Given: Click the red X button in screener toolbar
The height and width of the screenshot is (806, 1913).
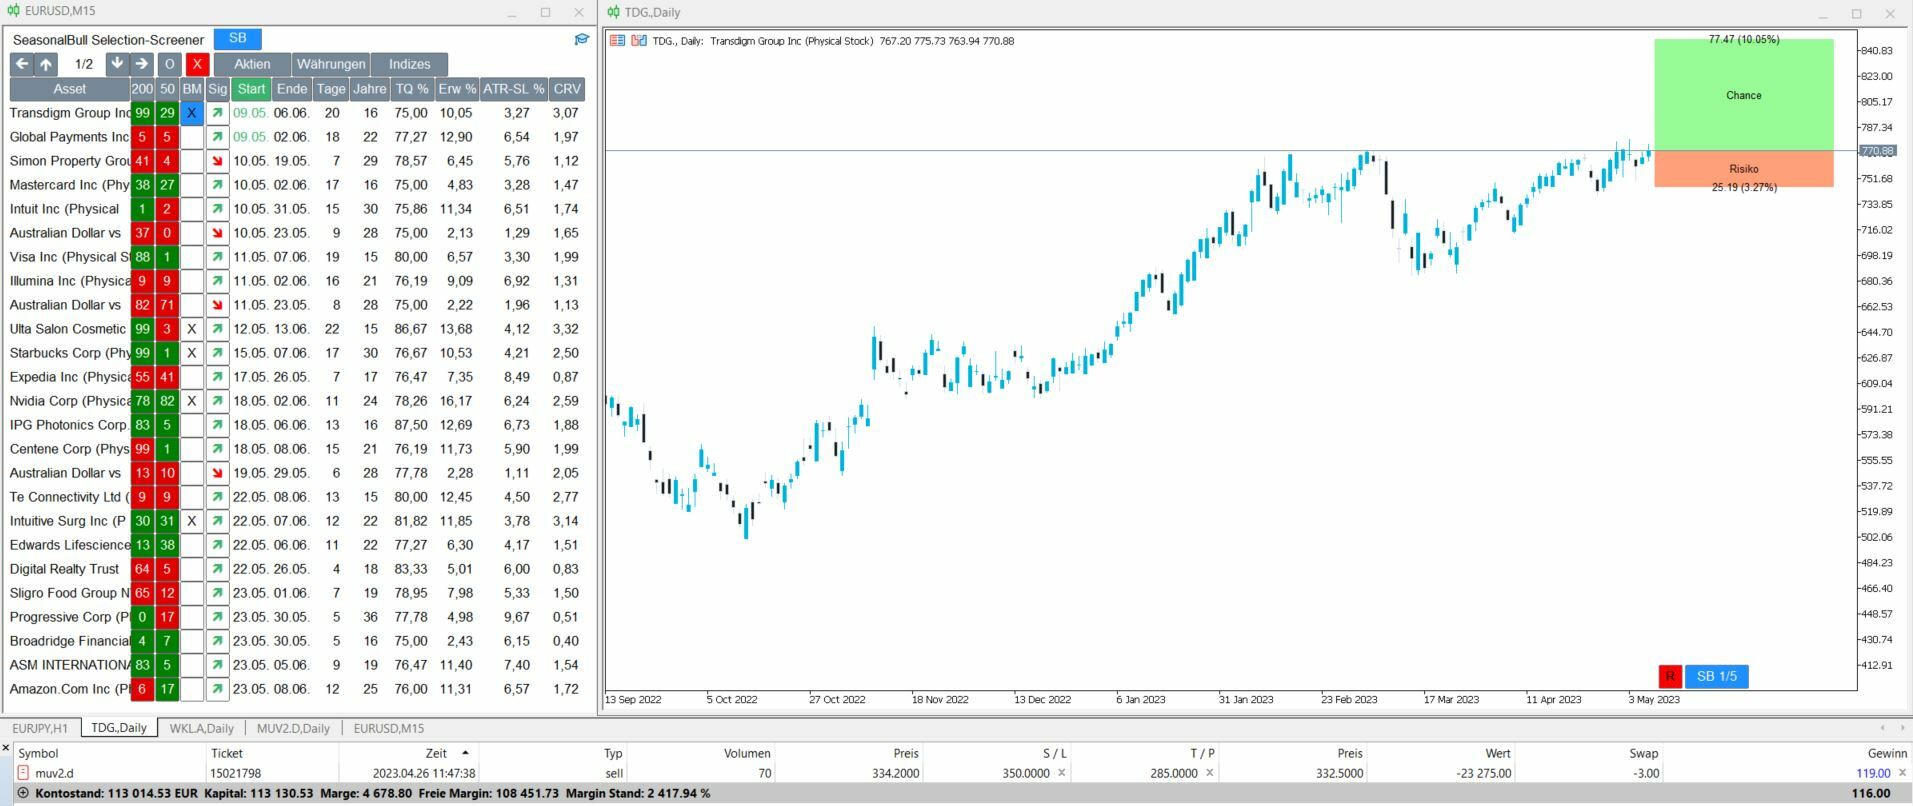Looking at the screenshot, I should (x=197, y=64).
